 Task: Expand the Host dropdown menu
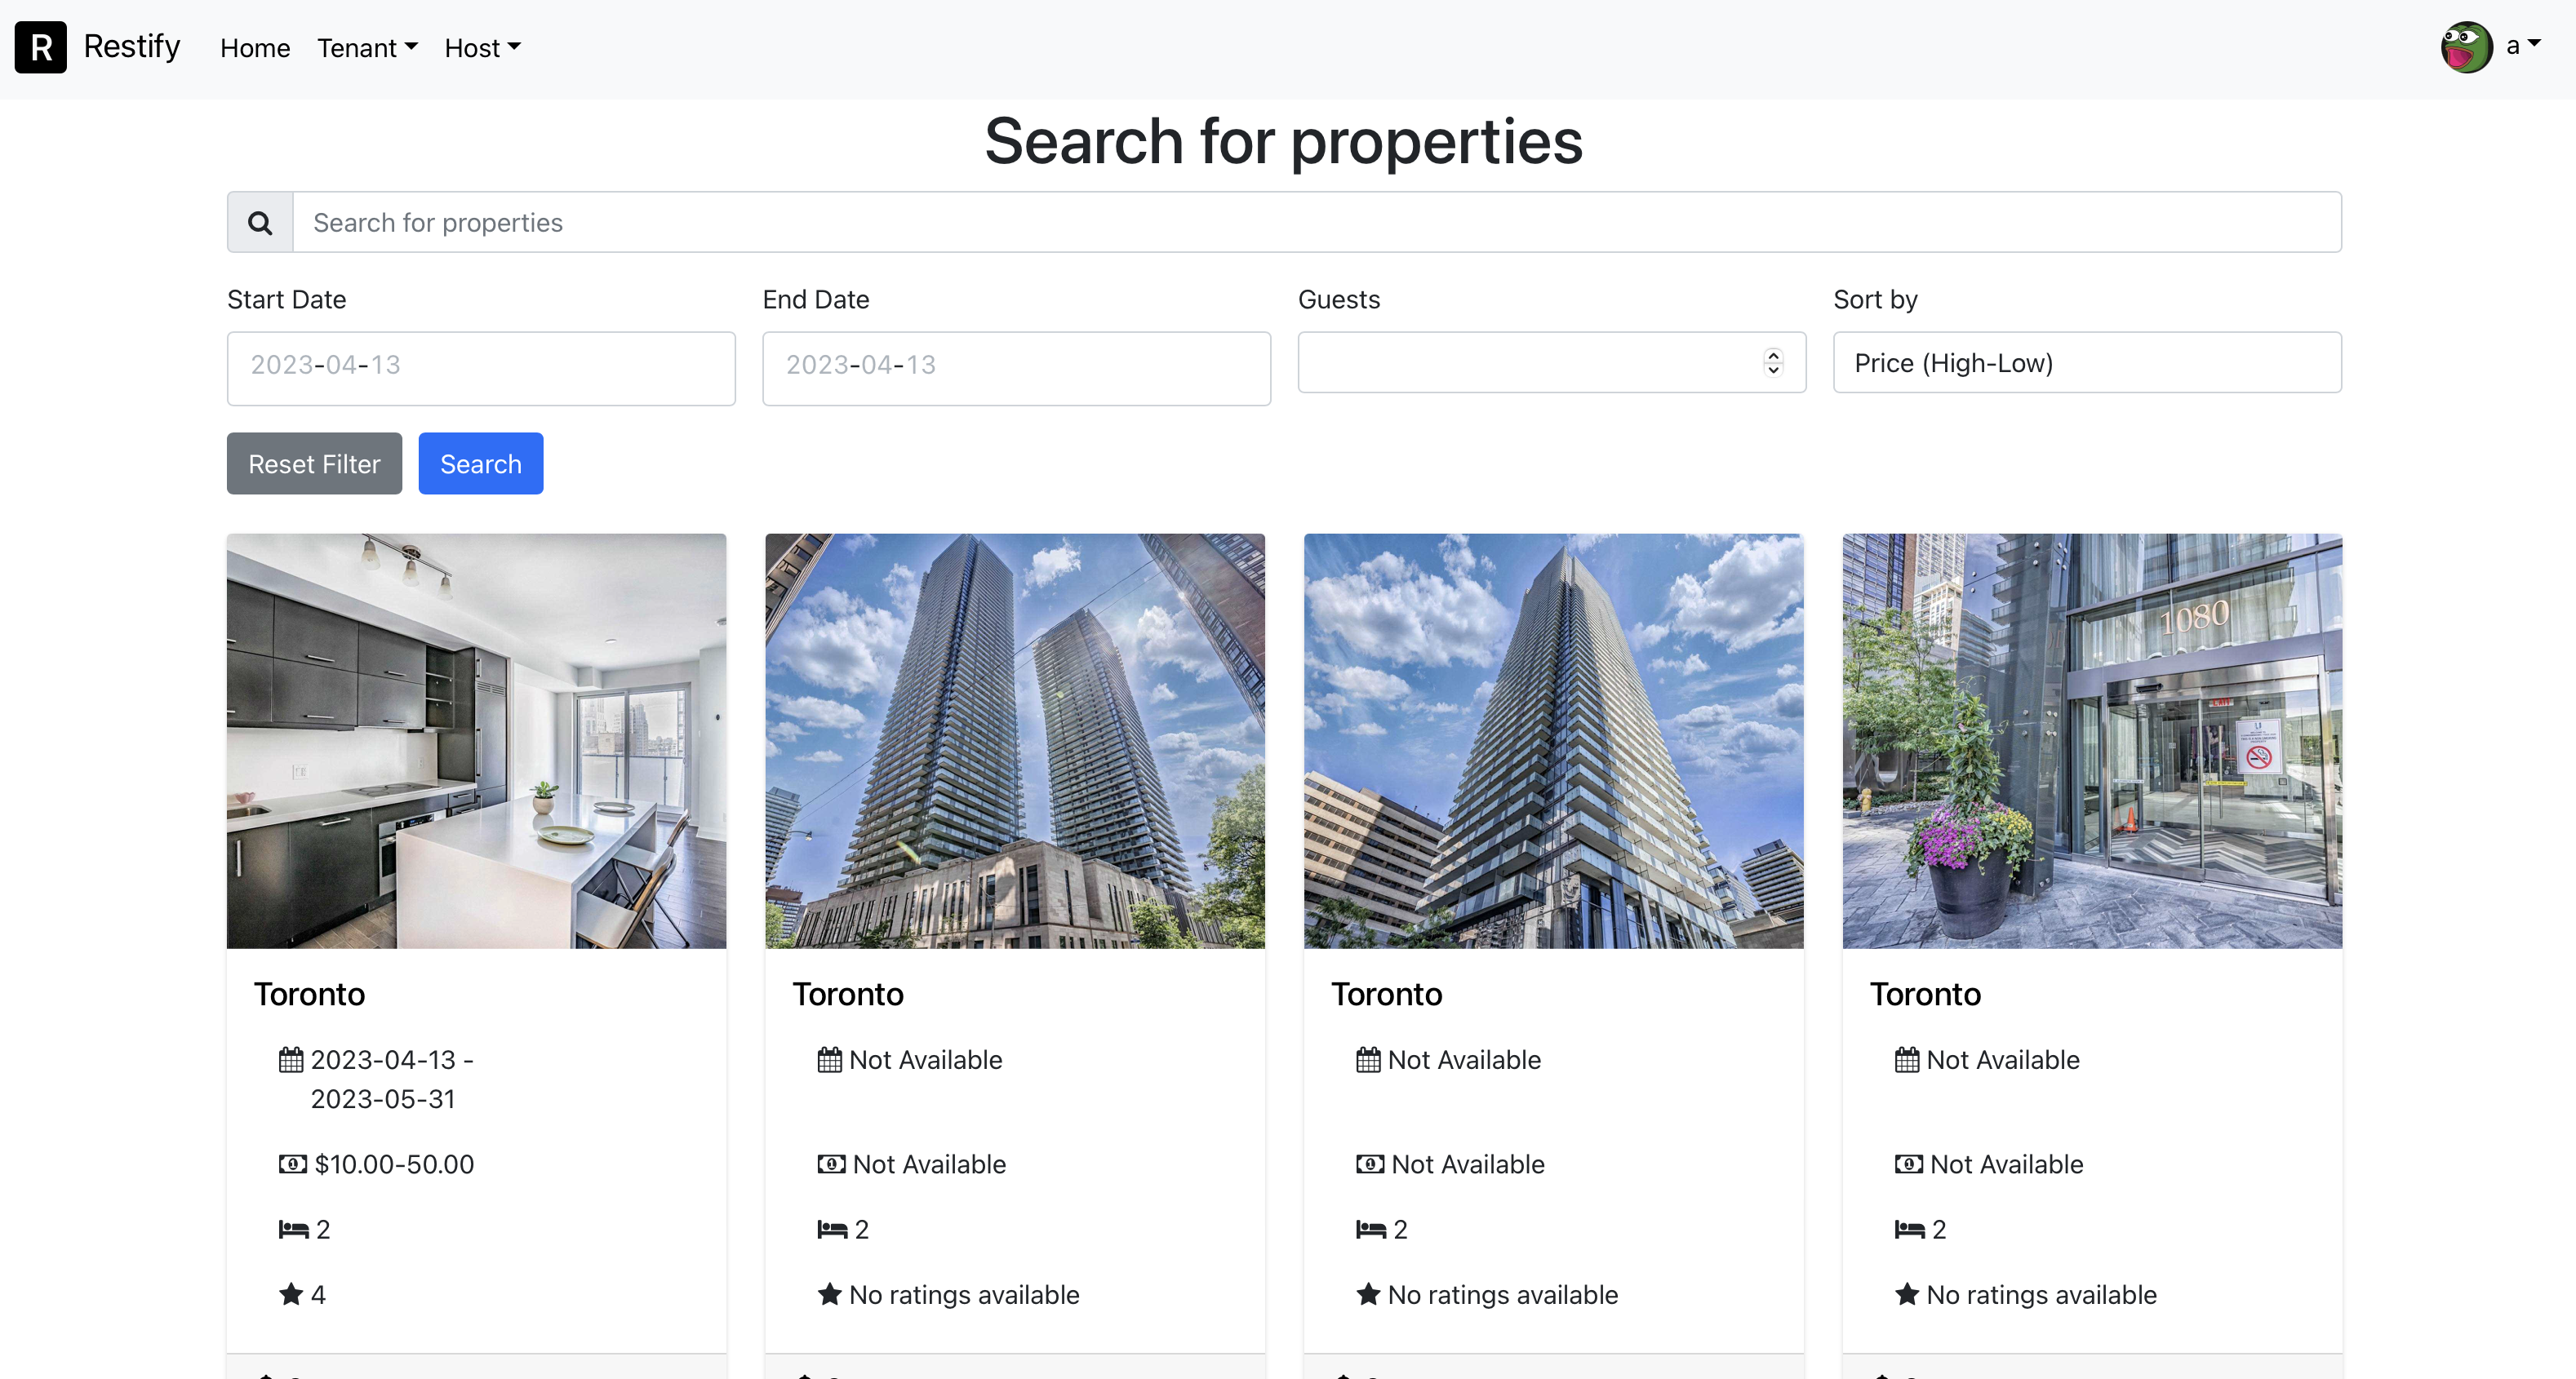coord(483,47)
